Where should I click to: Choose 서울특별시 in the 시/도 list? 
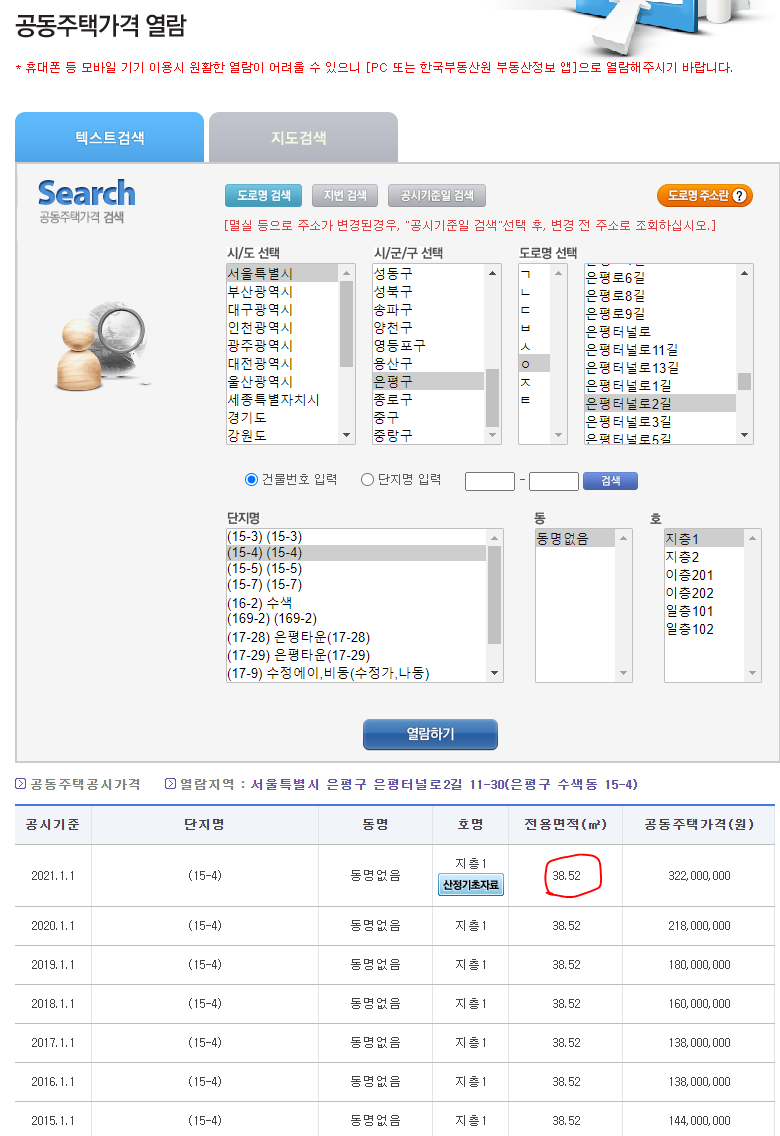[x=282, y=274]
